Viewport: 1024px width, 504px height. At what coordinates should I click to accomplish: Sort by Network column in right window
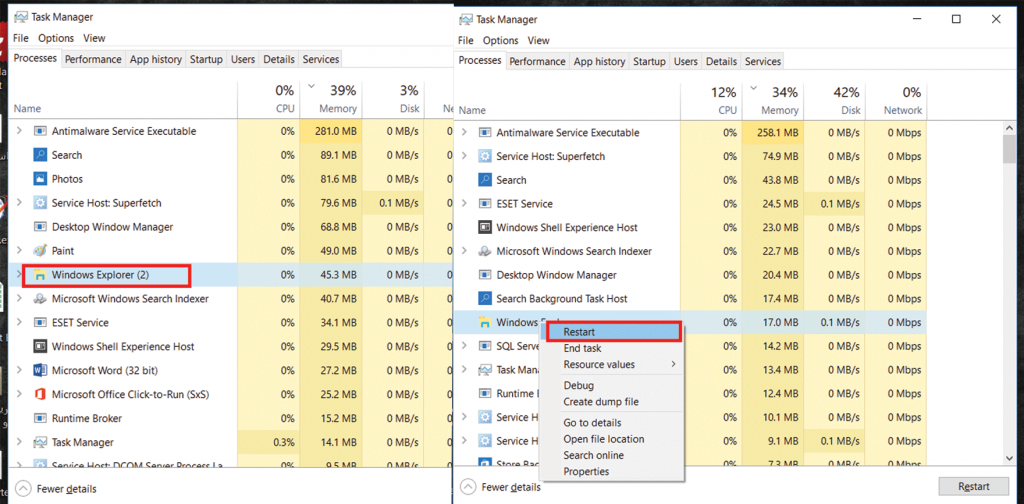point(895,101)
